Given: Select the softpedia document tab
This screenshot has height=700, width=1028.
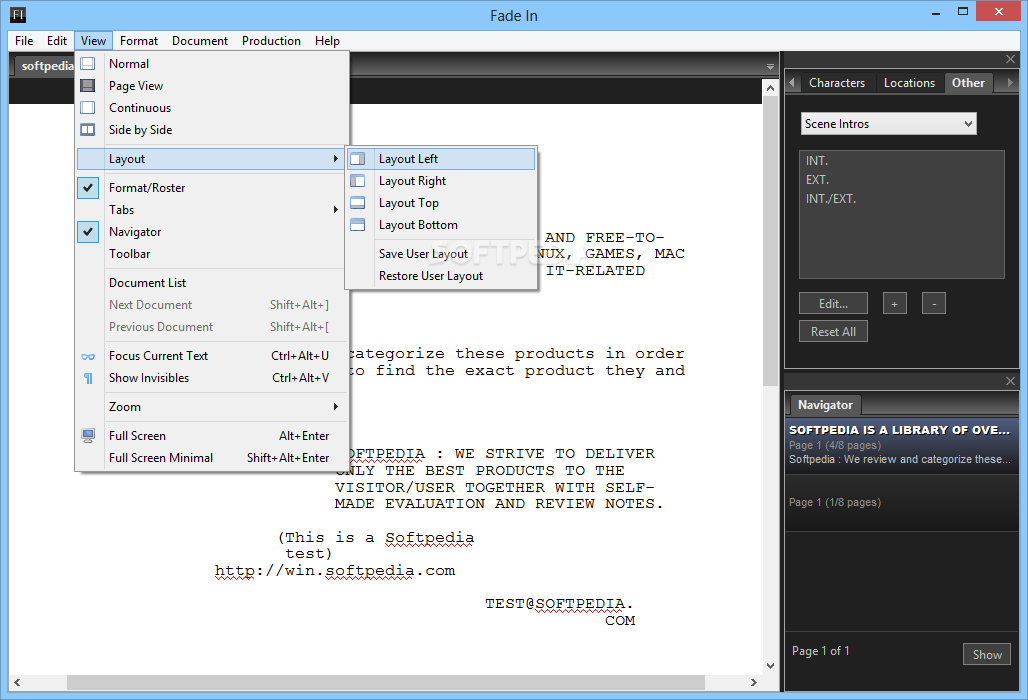Looking at the screenshot, I should (46, 66).
